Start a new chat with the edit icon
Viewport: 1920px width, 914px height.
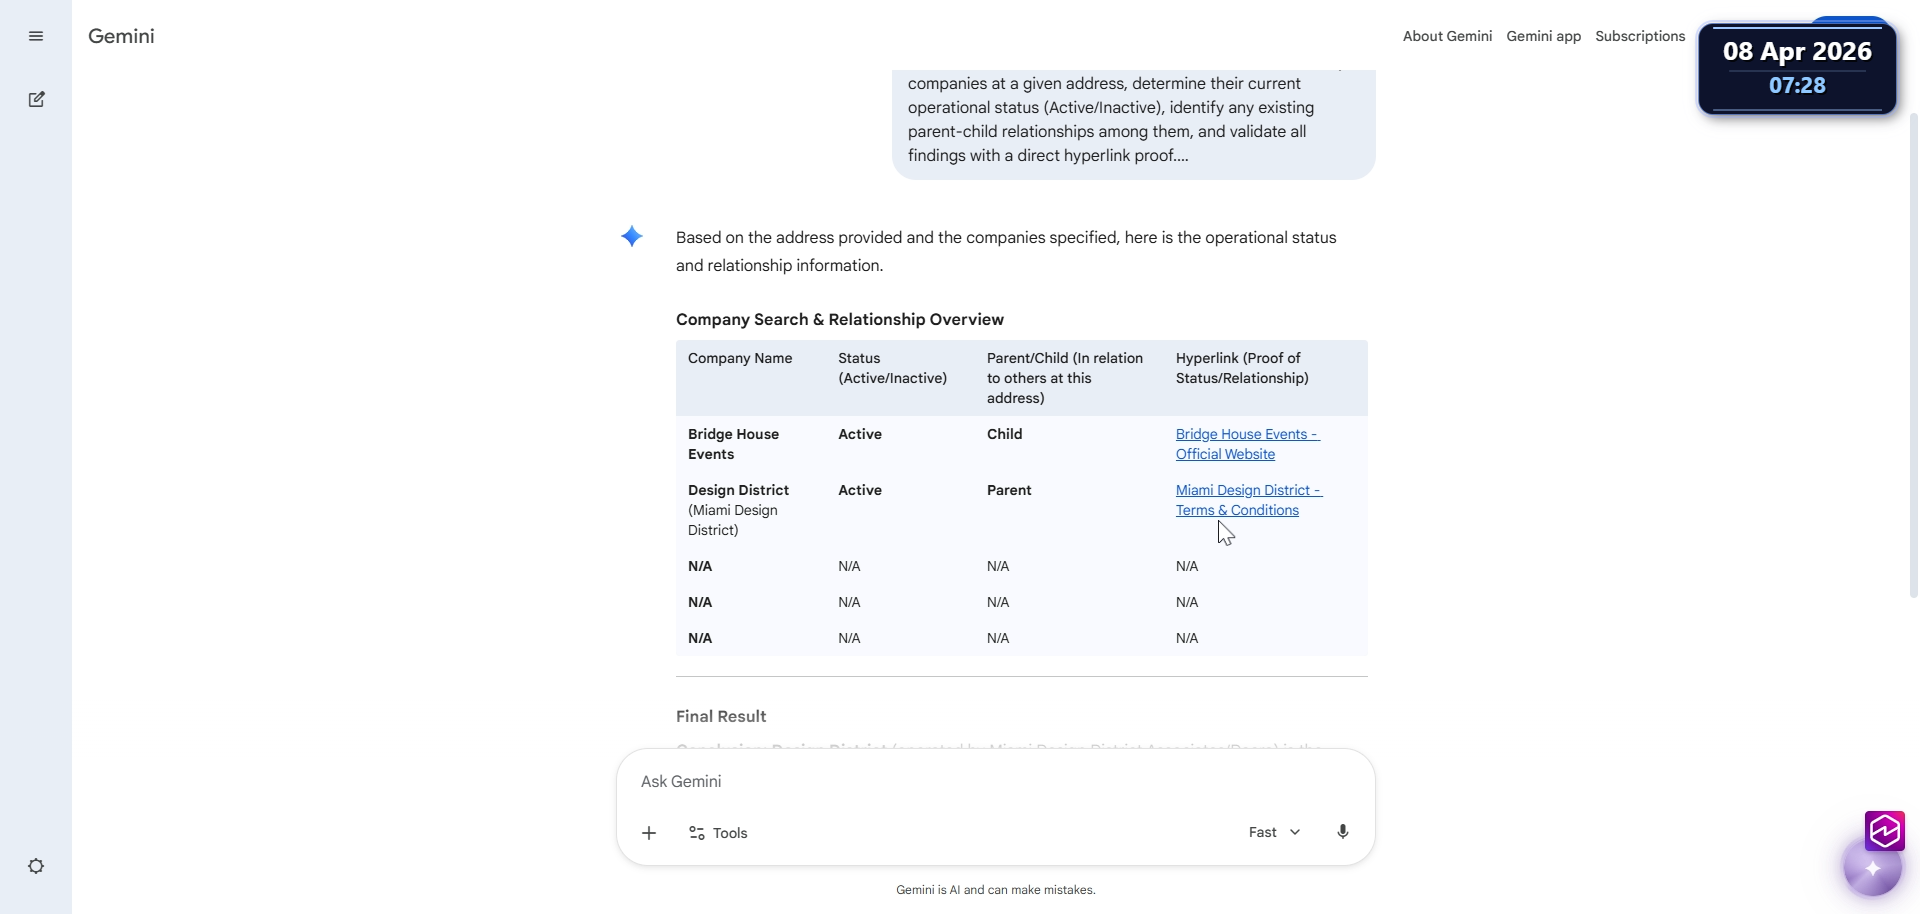(36, 99)
